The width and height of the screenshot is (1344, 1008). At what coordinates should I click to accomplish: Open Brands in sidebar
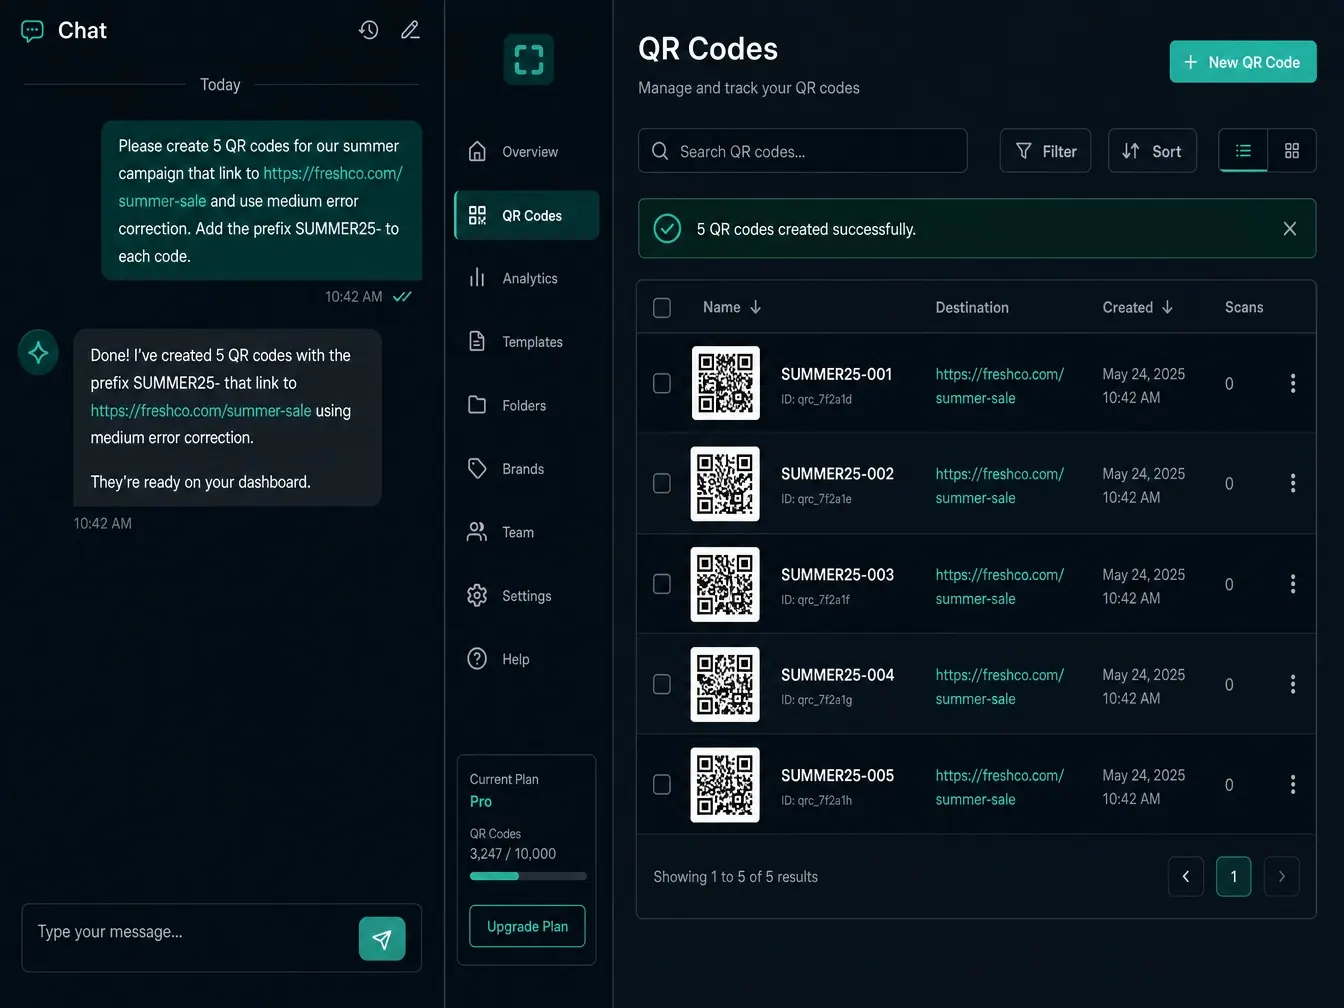coord(527,469)
